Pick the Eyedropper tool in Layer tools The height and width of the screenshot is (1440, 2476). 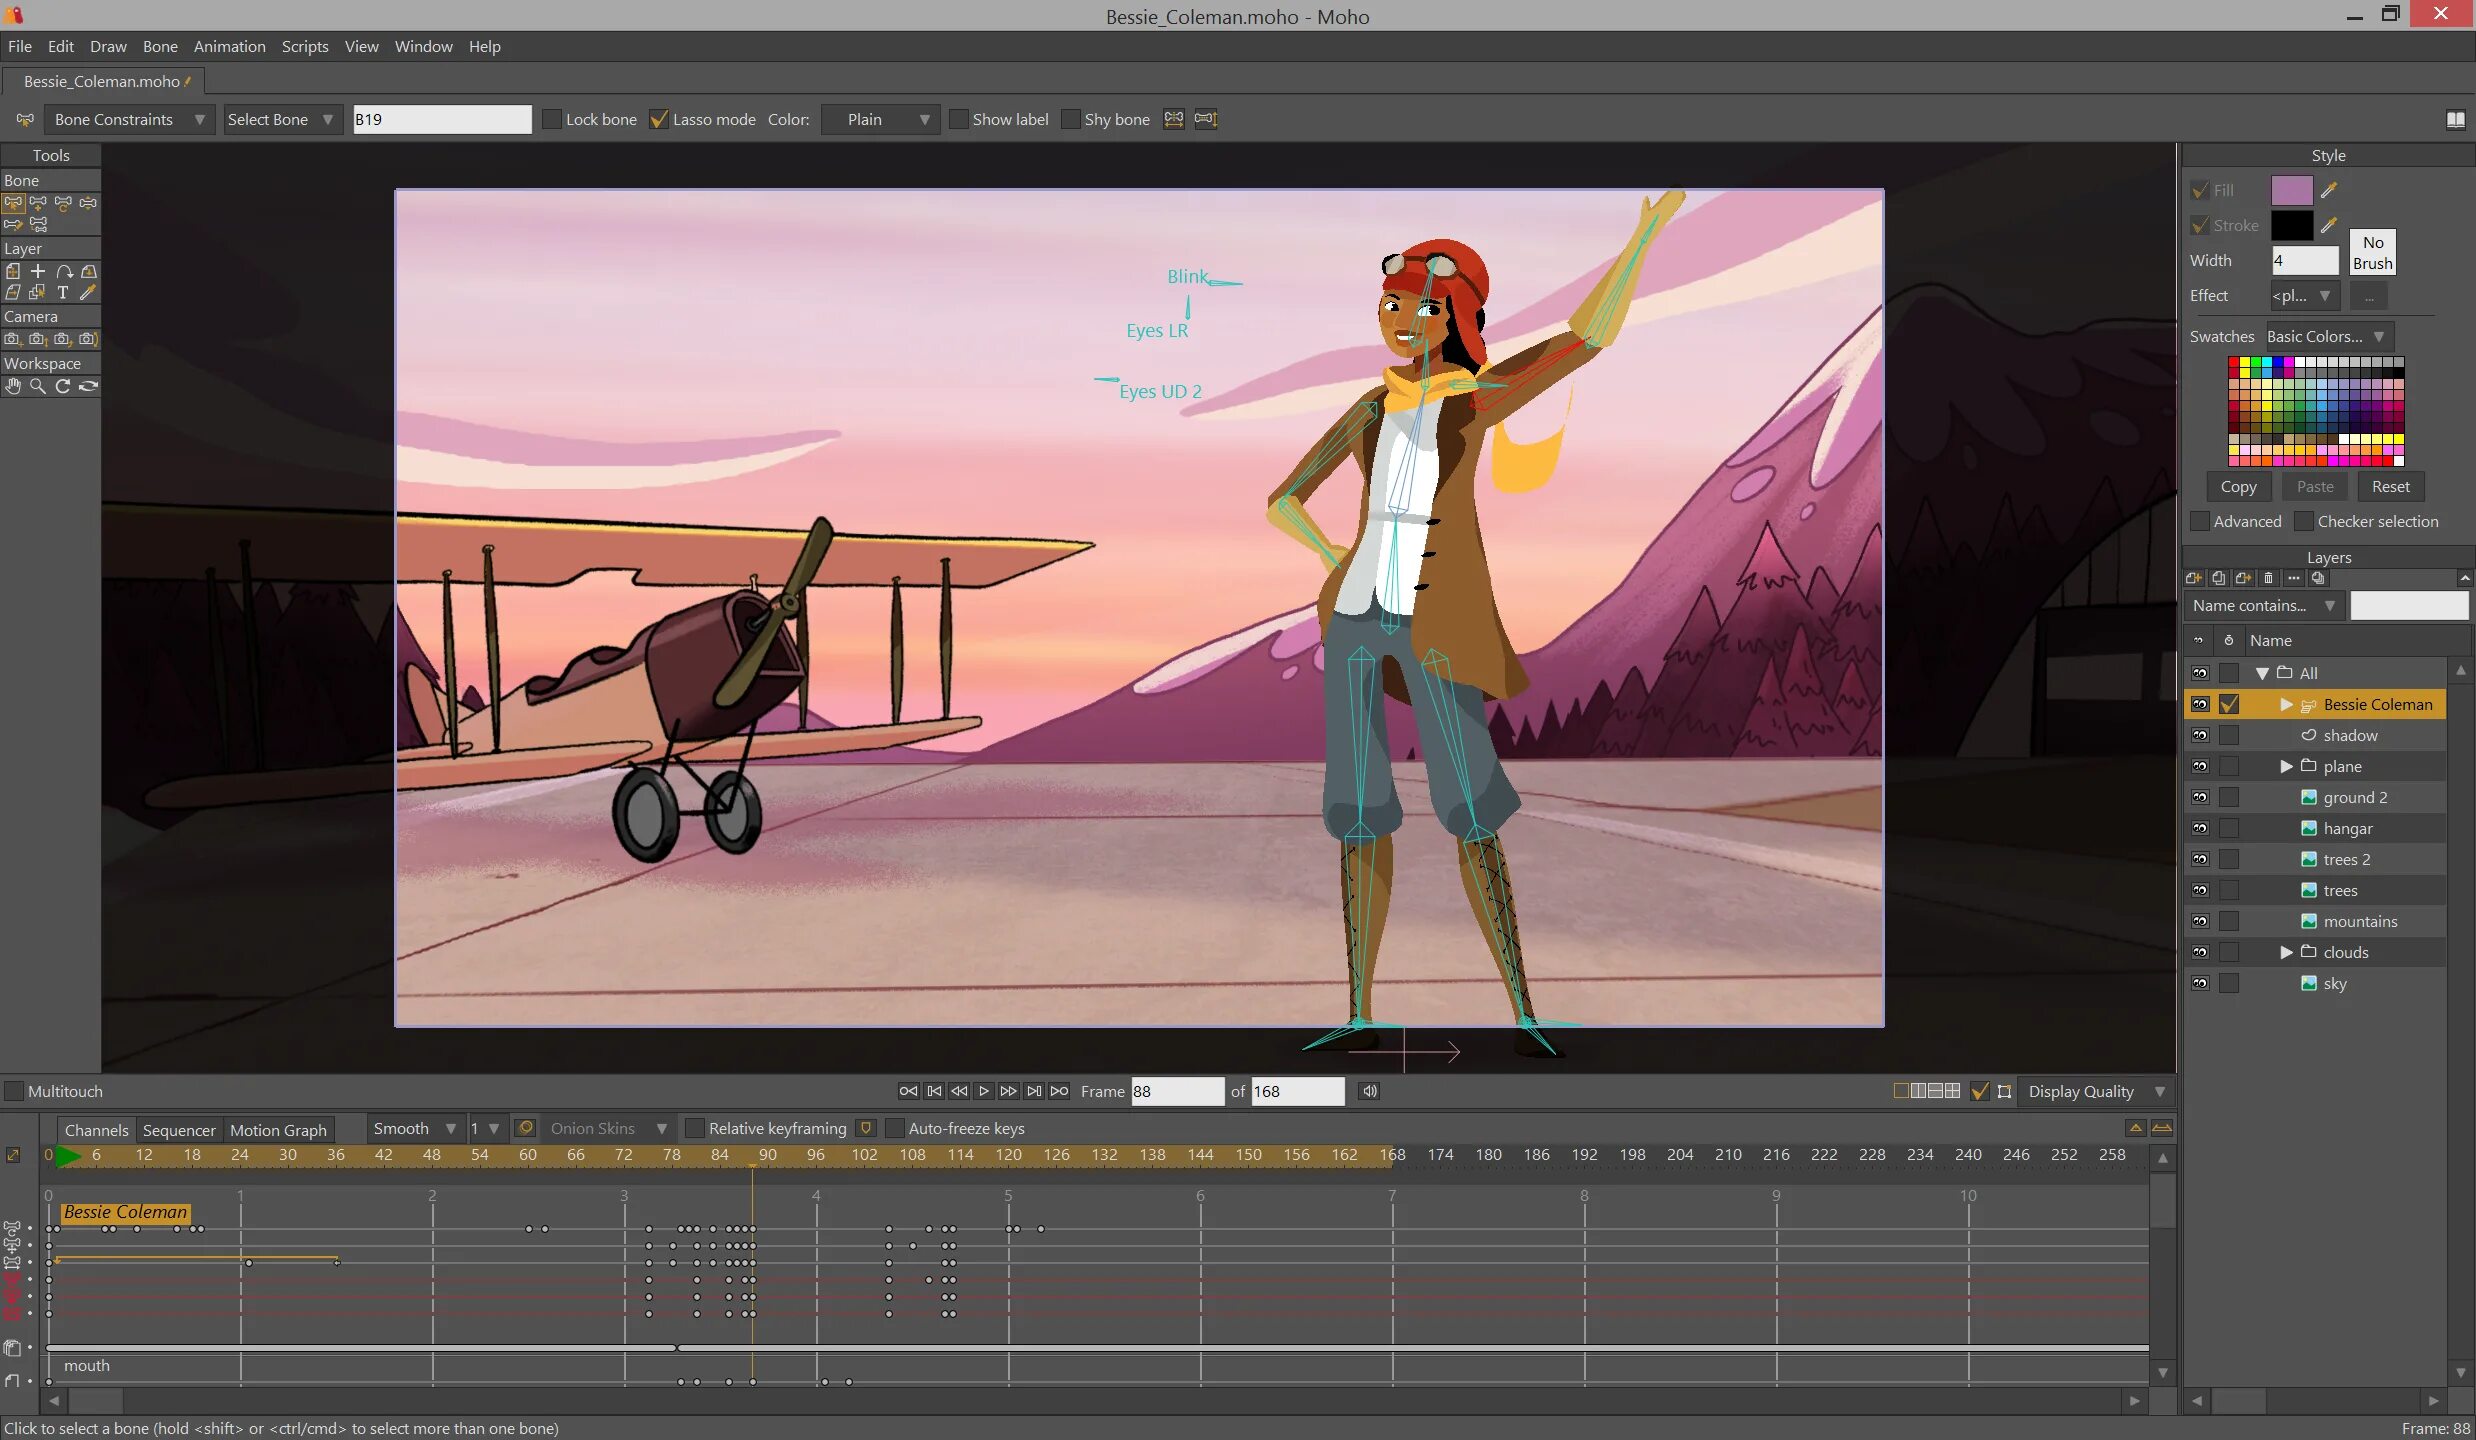coord(88,293)
